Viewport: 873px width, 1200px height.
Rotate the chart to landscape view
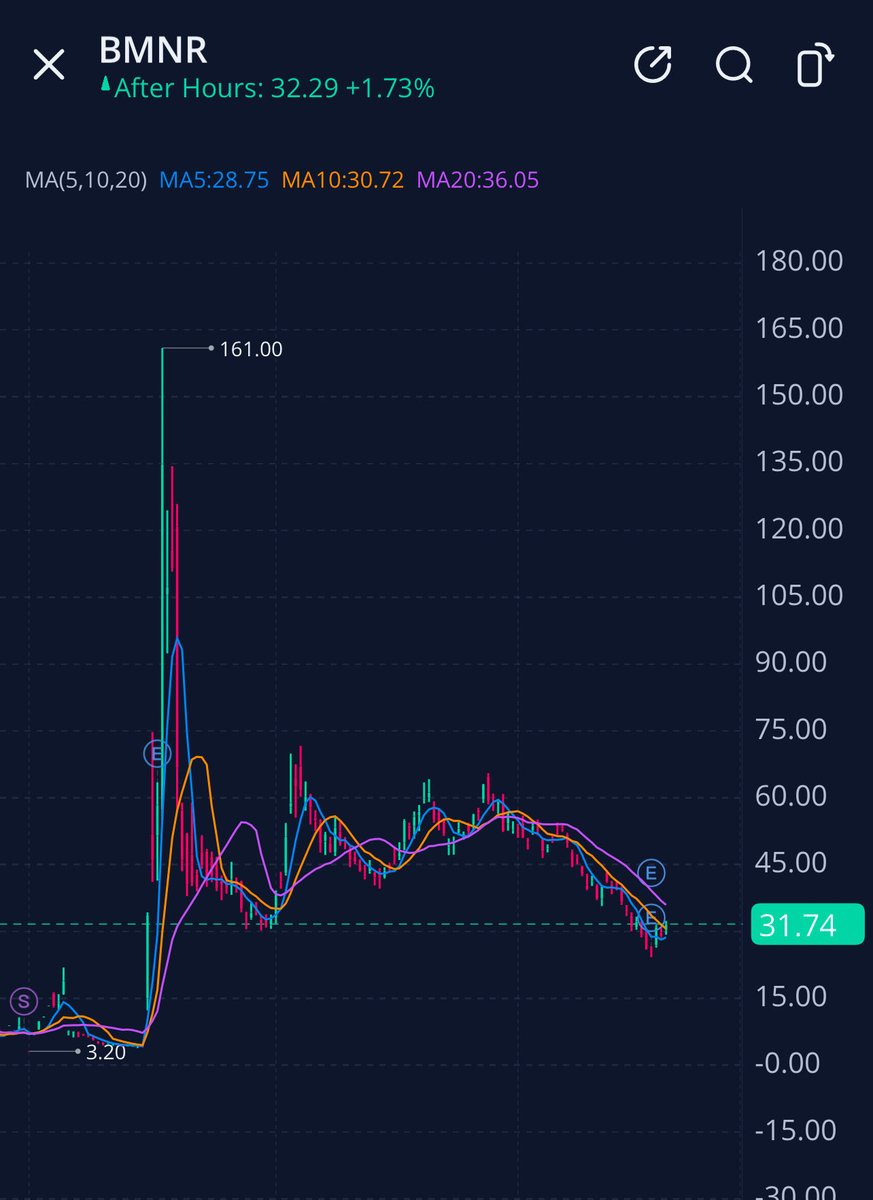(811, 66)
